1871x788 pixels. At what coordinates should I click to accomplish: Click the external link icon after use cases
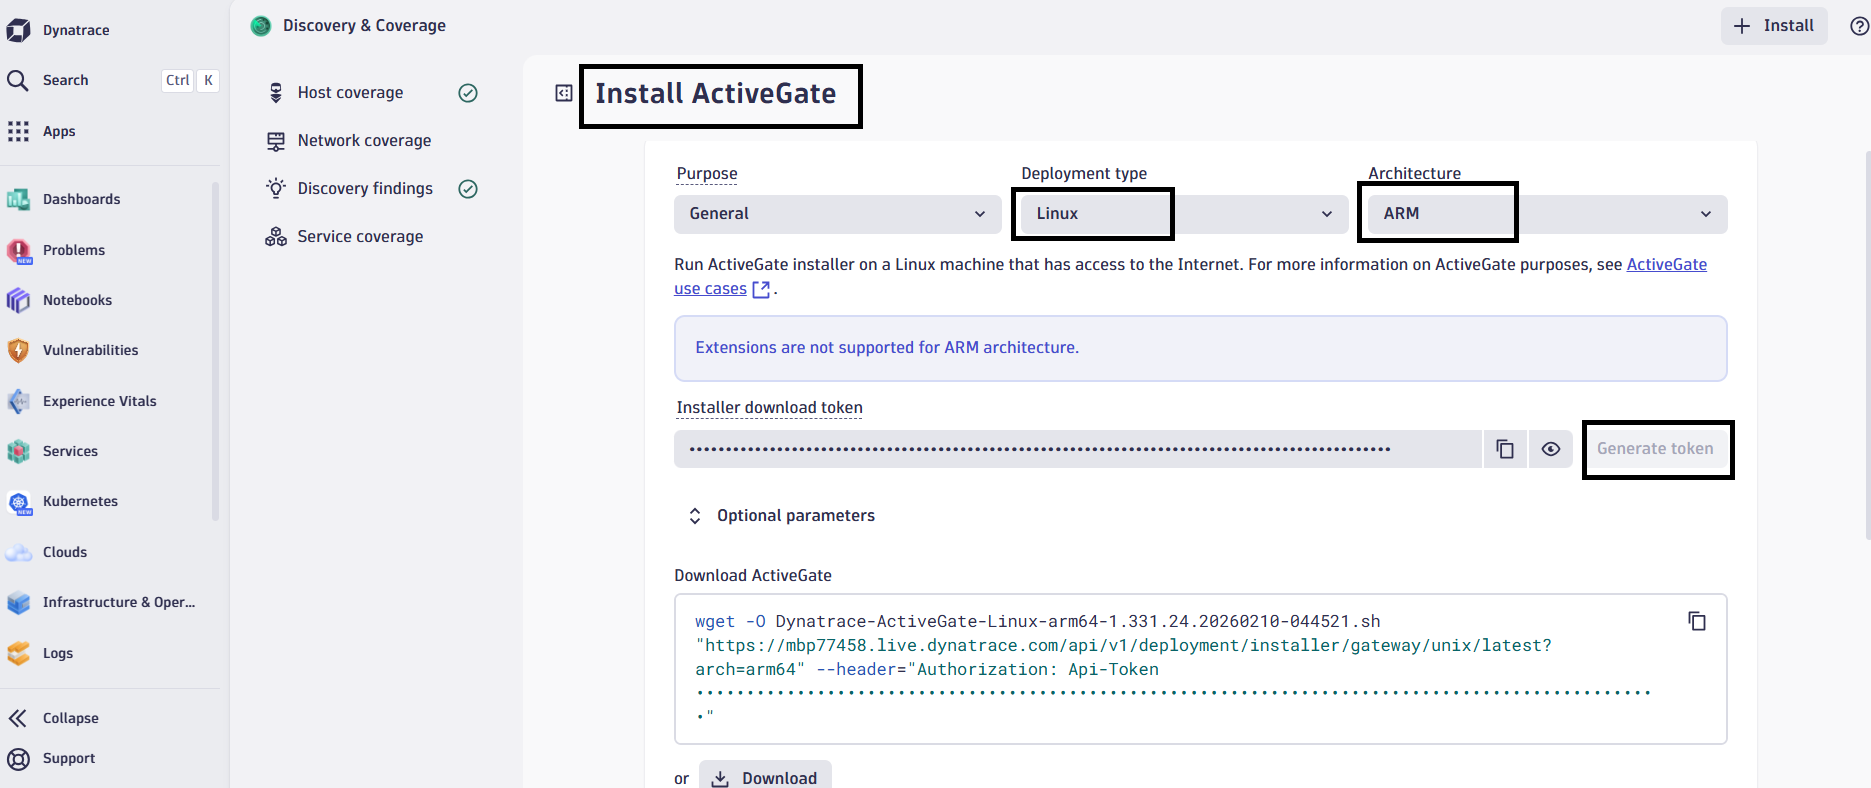761,289
